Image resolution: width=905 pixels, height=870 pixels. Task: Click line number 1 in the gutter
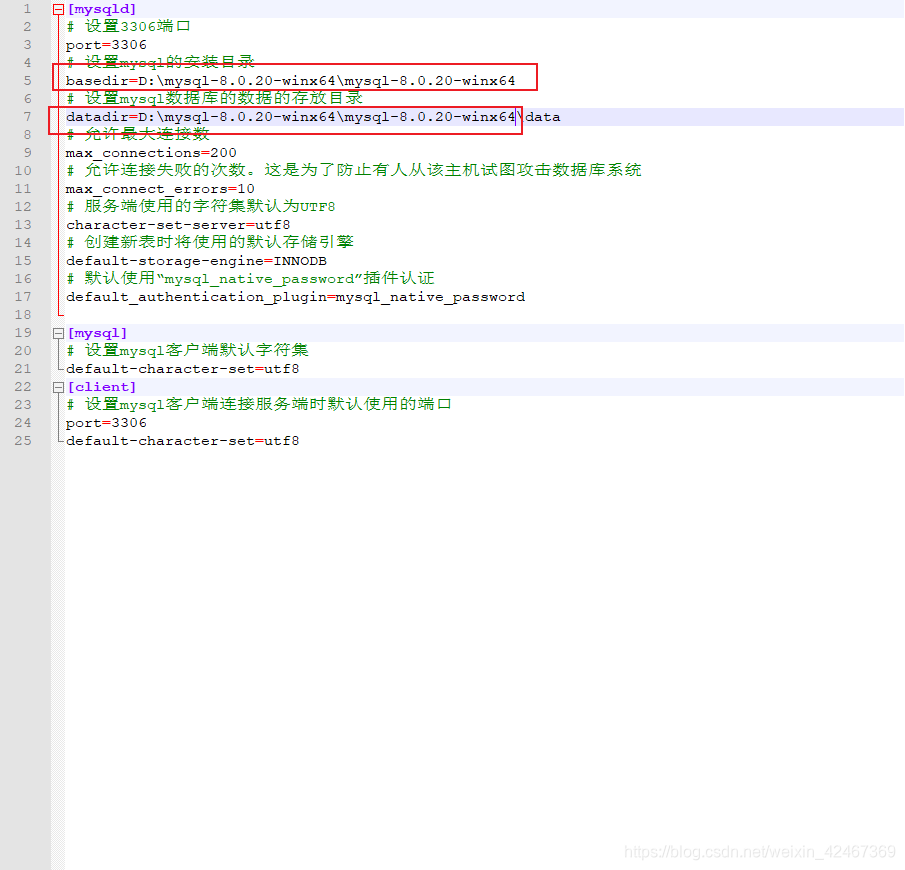(26, 8)
